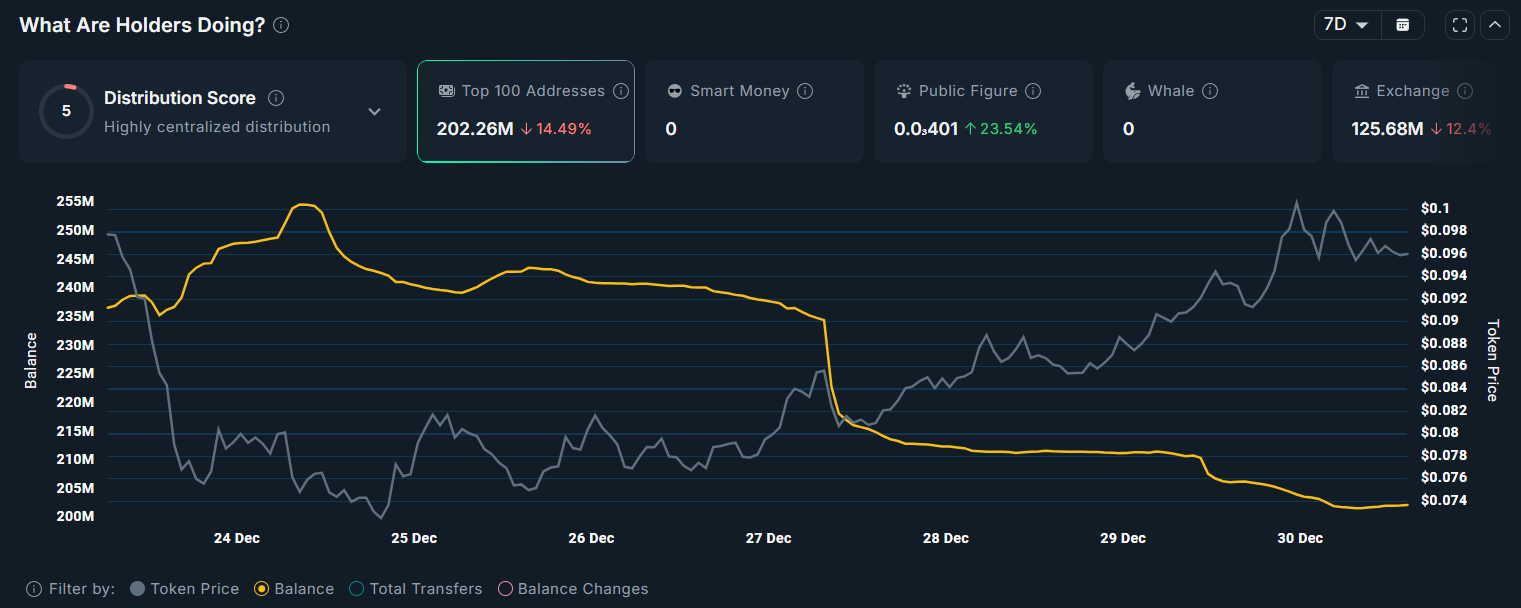The height and width of the screenshot is (608, 1521).
Task: Open the calendar date picker
Action: [1403, 24]
